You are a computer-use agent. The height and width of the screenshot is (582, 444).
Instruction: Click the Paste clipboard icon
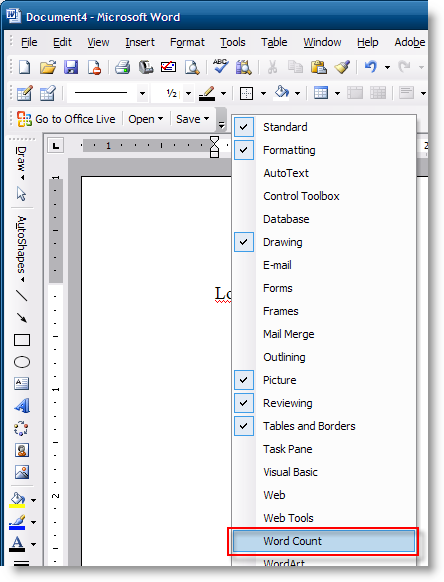click(x=319, y=68)
